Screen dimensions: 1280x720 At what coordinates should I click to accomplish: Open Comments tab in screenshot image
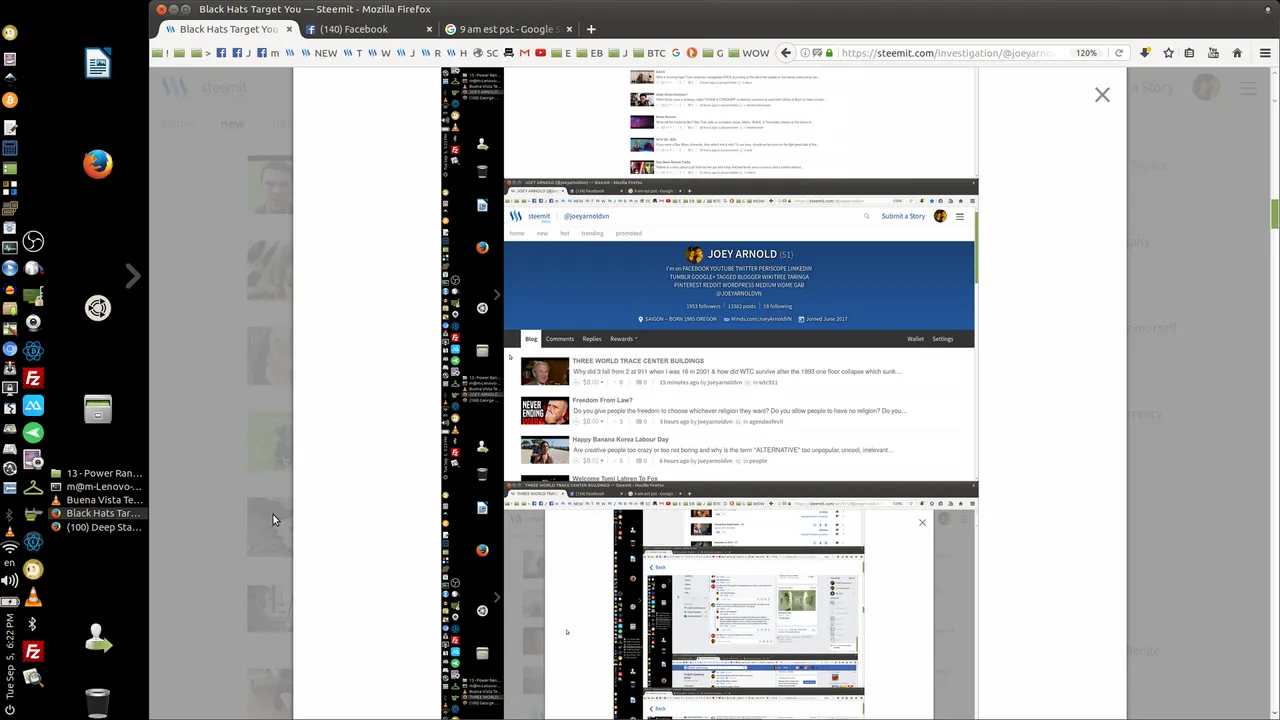pyautogui.click(x=560, y=339)
